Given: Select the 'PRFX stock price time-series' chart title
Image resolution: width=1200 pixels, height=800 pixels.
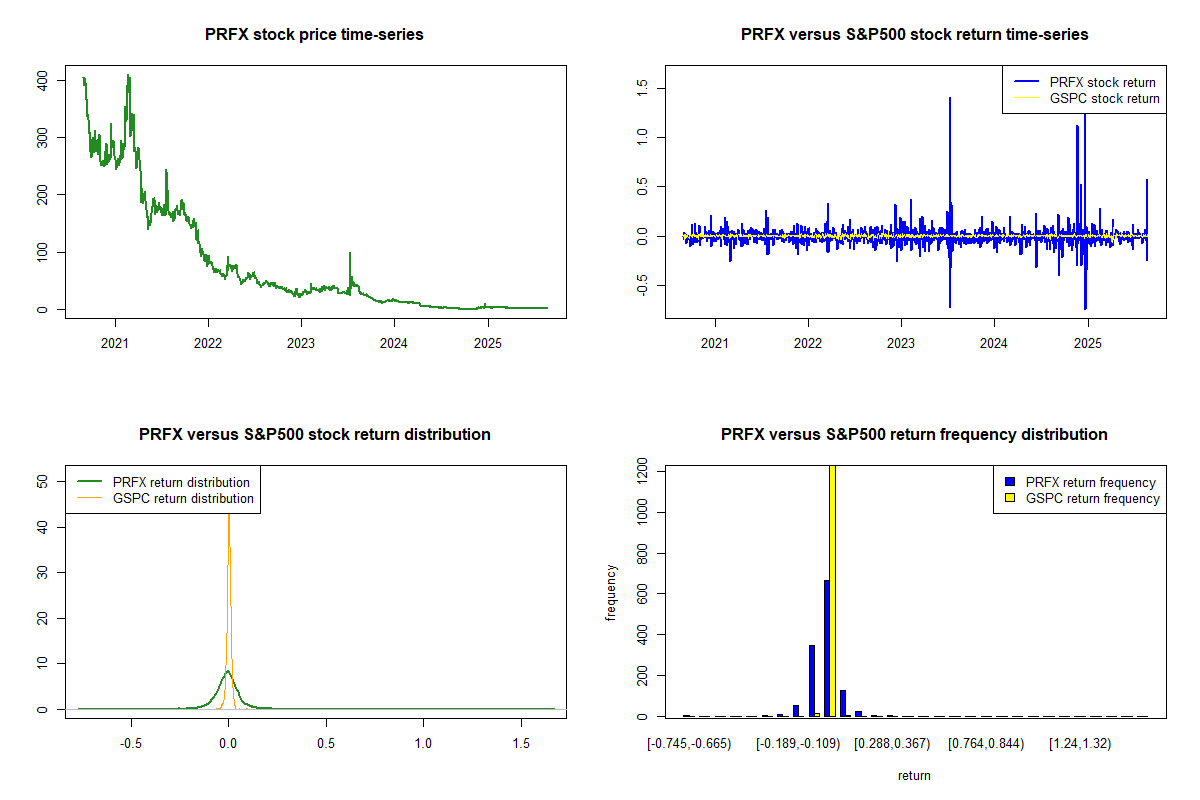Looking at the screenshot, I should tap(314, 35).
